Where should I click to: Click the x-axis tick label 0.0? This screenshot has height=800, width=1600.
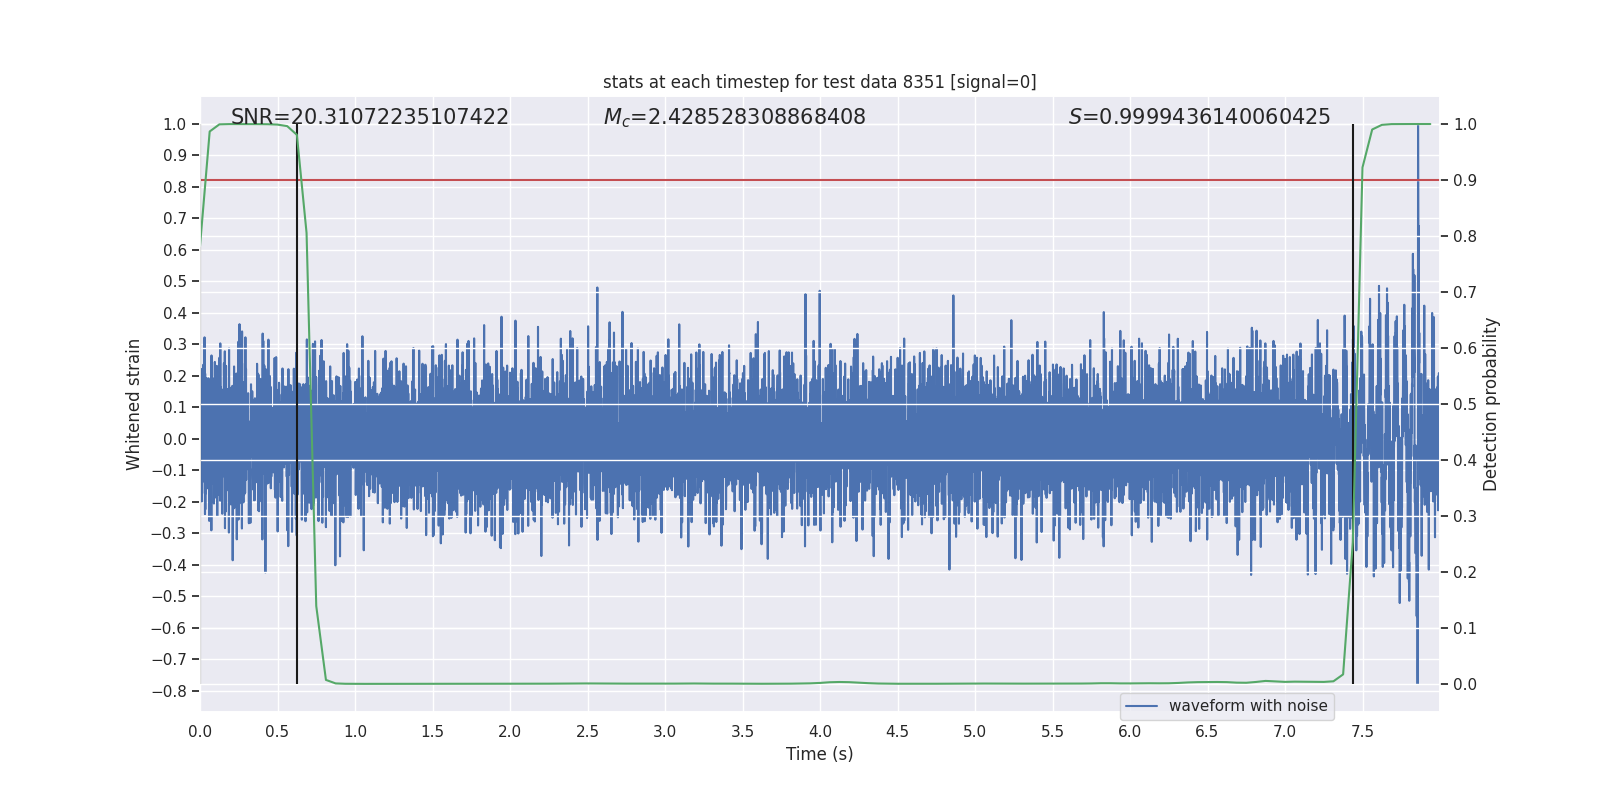(x=200, y=732)
